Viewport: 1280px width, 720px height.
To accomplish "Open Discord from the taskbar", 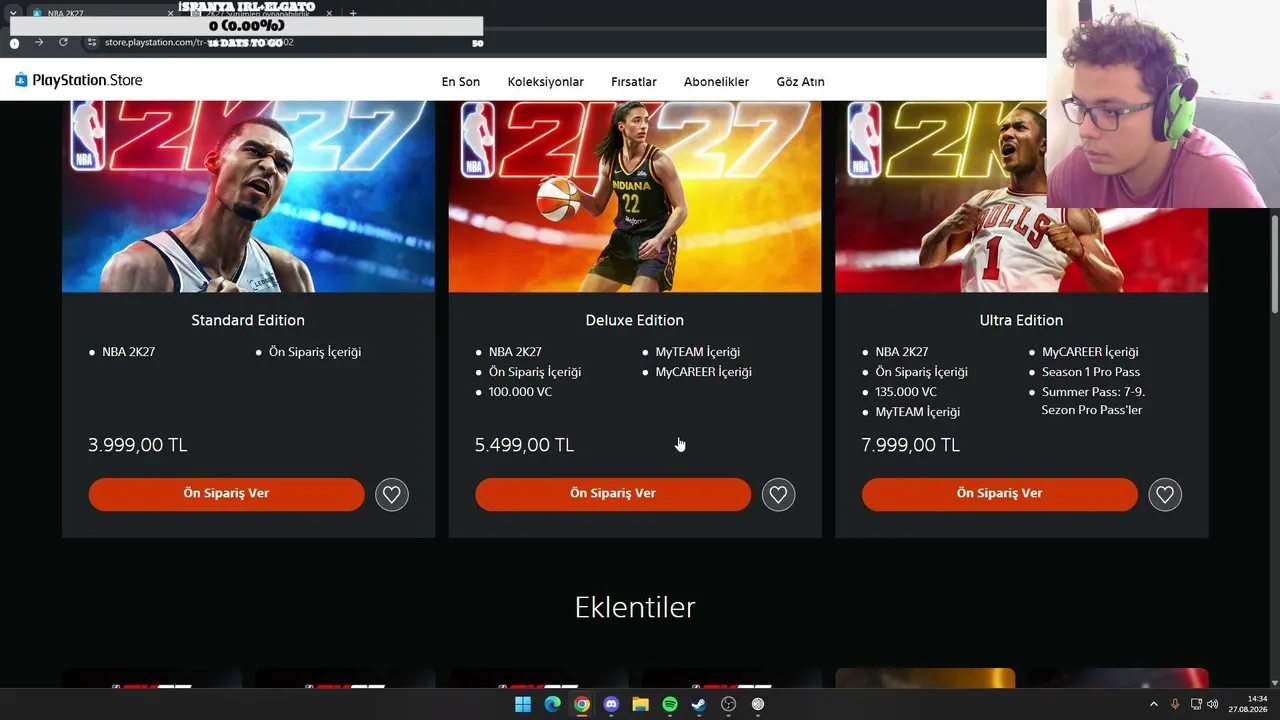I will click(611, 704).
